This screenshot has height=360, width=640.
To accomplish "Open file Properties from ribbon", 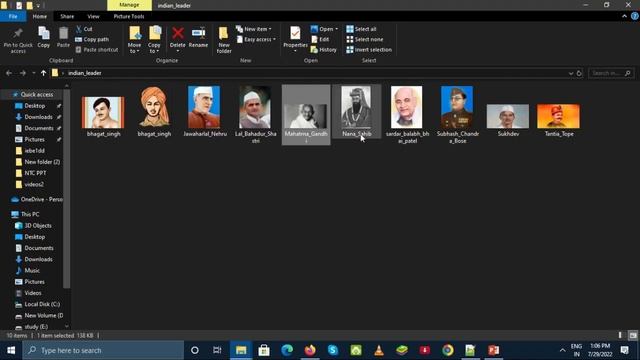I will point(295,39).
